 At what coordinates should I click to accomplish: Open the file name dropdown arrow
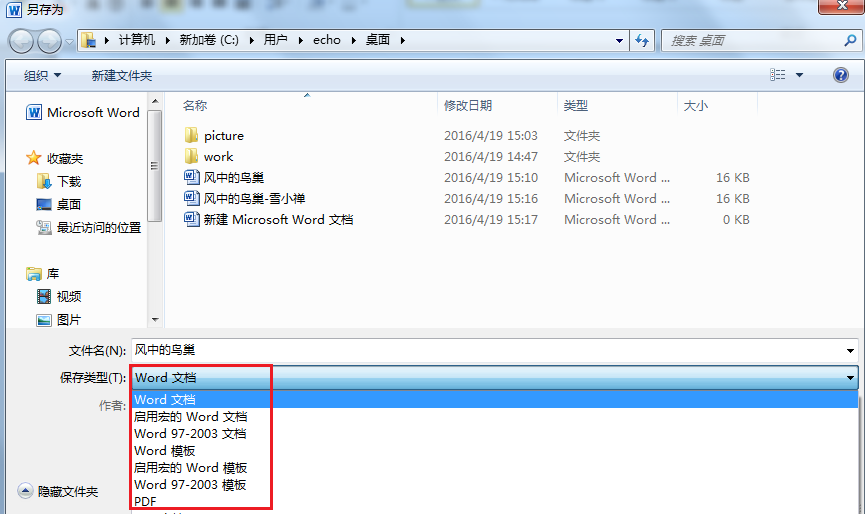point(850,351)
